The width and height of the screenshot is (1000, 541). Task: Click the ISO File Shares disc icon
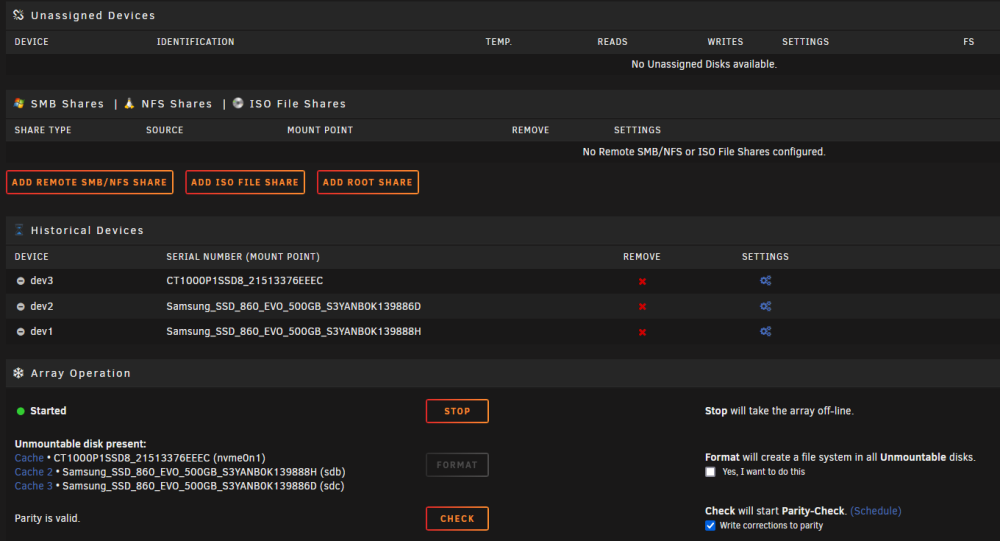coord(238,103)
